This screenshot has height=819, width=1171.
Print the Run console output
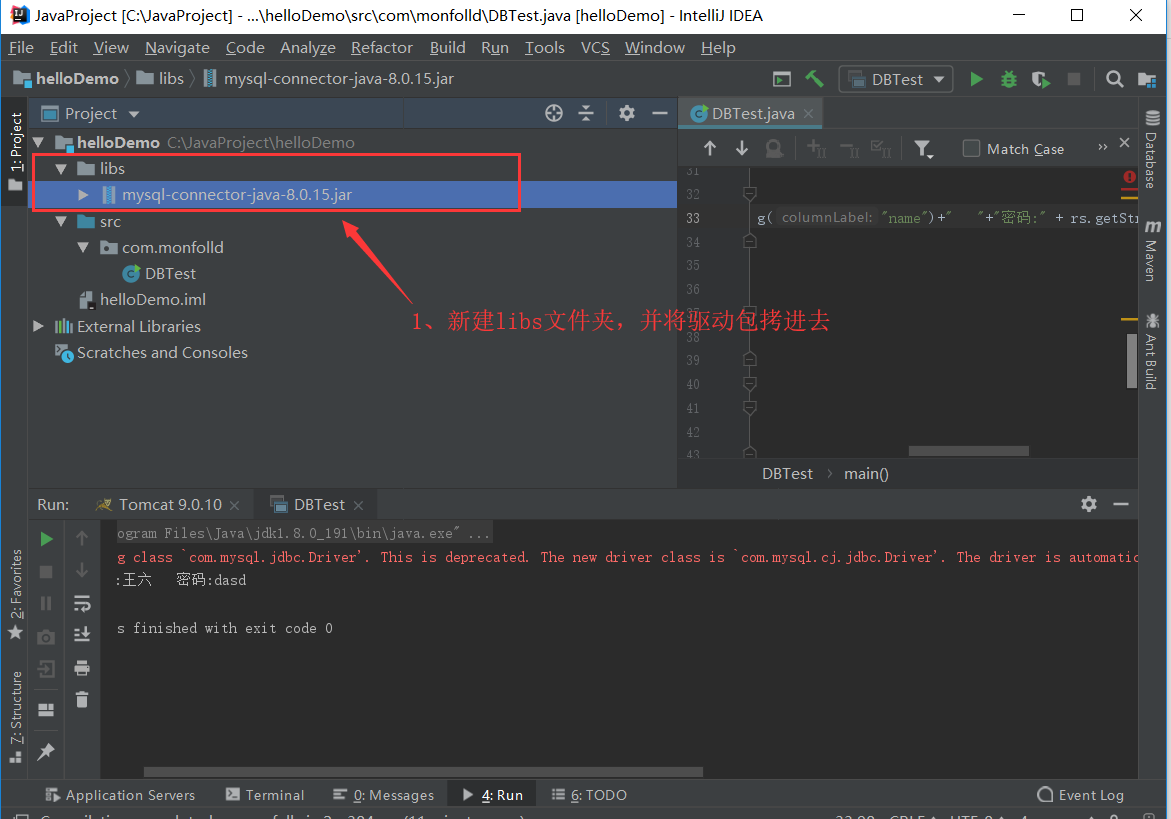coord(82,667)
